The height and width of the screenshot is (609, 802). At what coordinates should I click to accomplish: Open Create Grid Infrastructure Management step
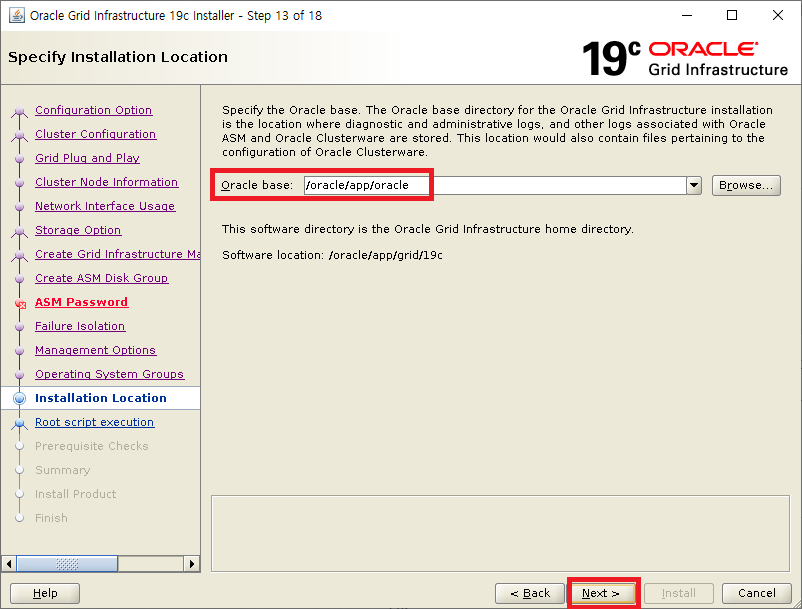[x=118, y=254]
